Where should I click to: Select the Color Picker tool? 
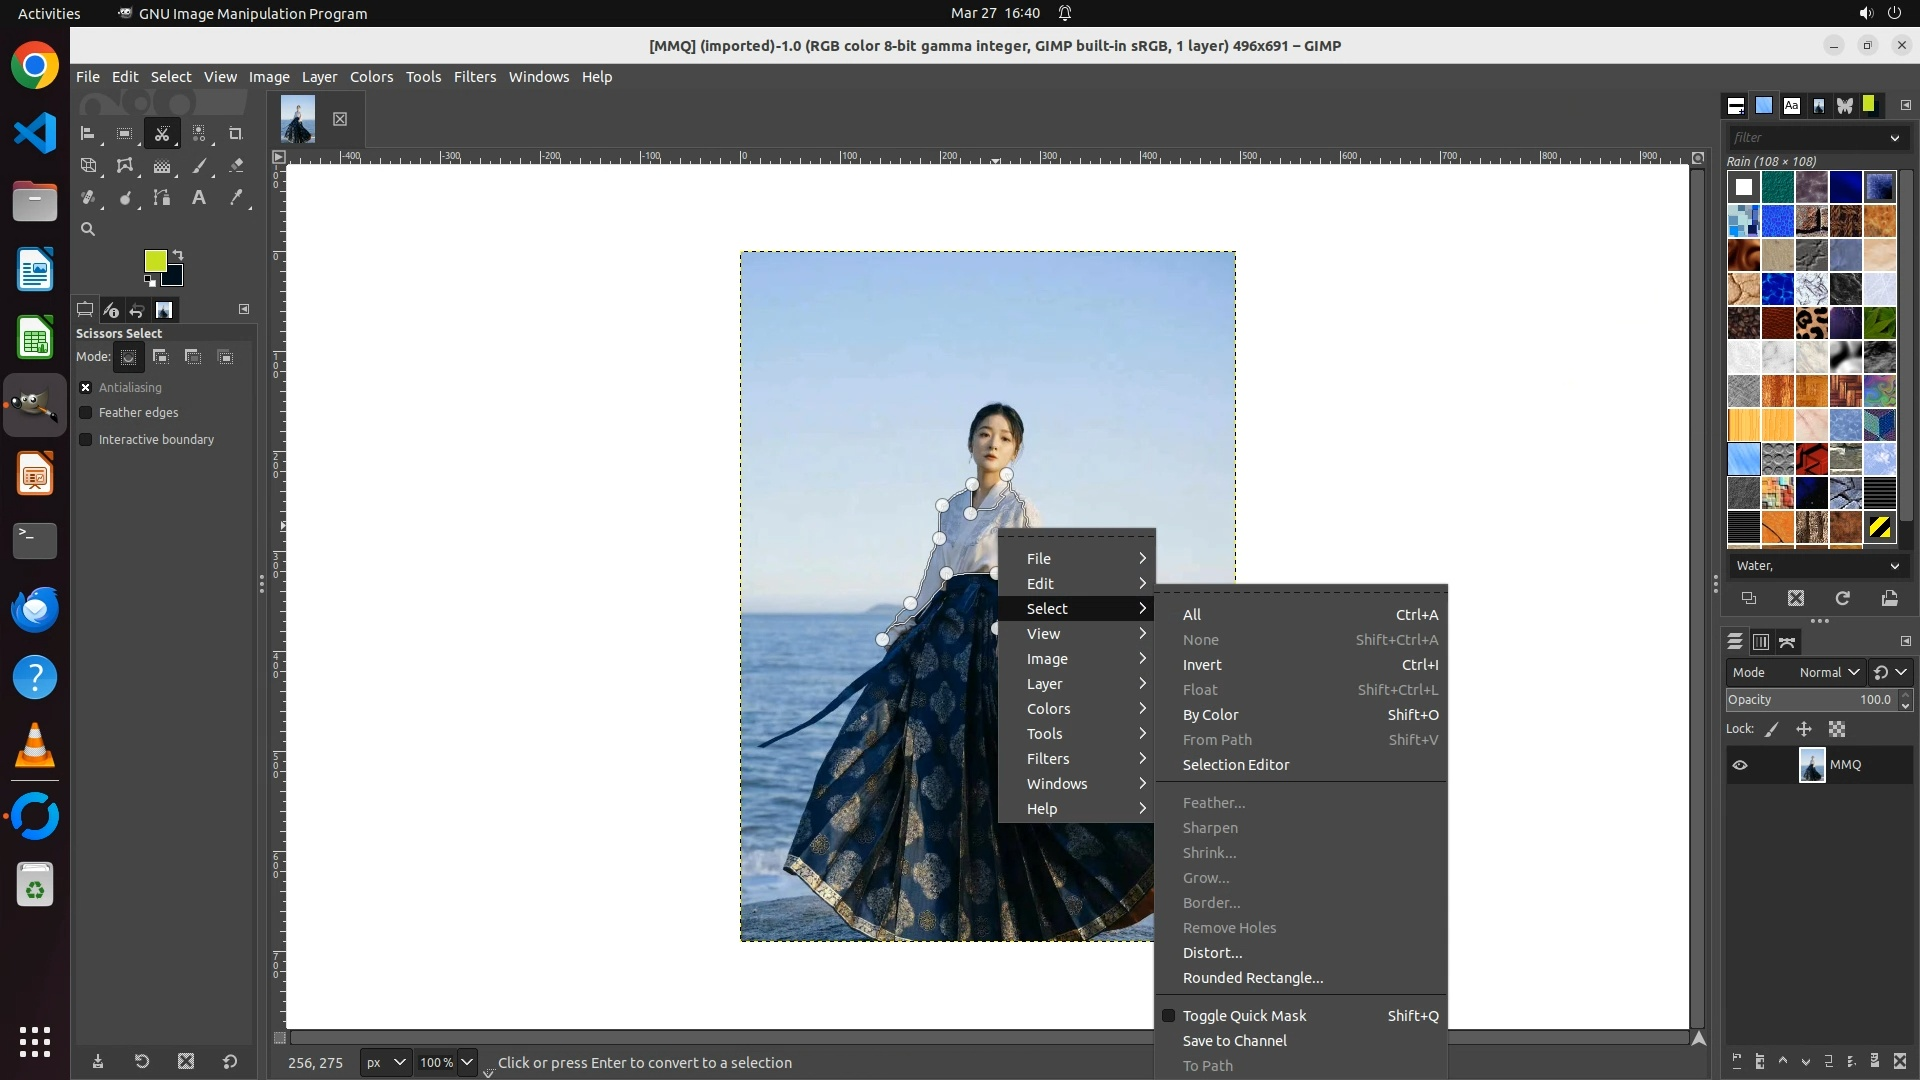click(236, 198)
